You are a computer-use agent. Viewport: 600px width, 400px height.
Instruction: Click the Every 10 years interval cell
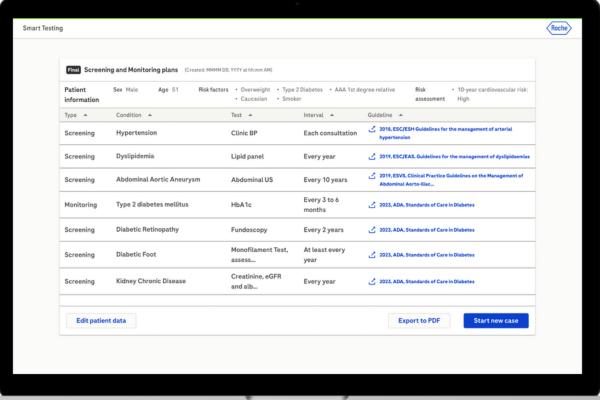click(x=325, y=180)
